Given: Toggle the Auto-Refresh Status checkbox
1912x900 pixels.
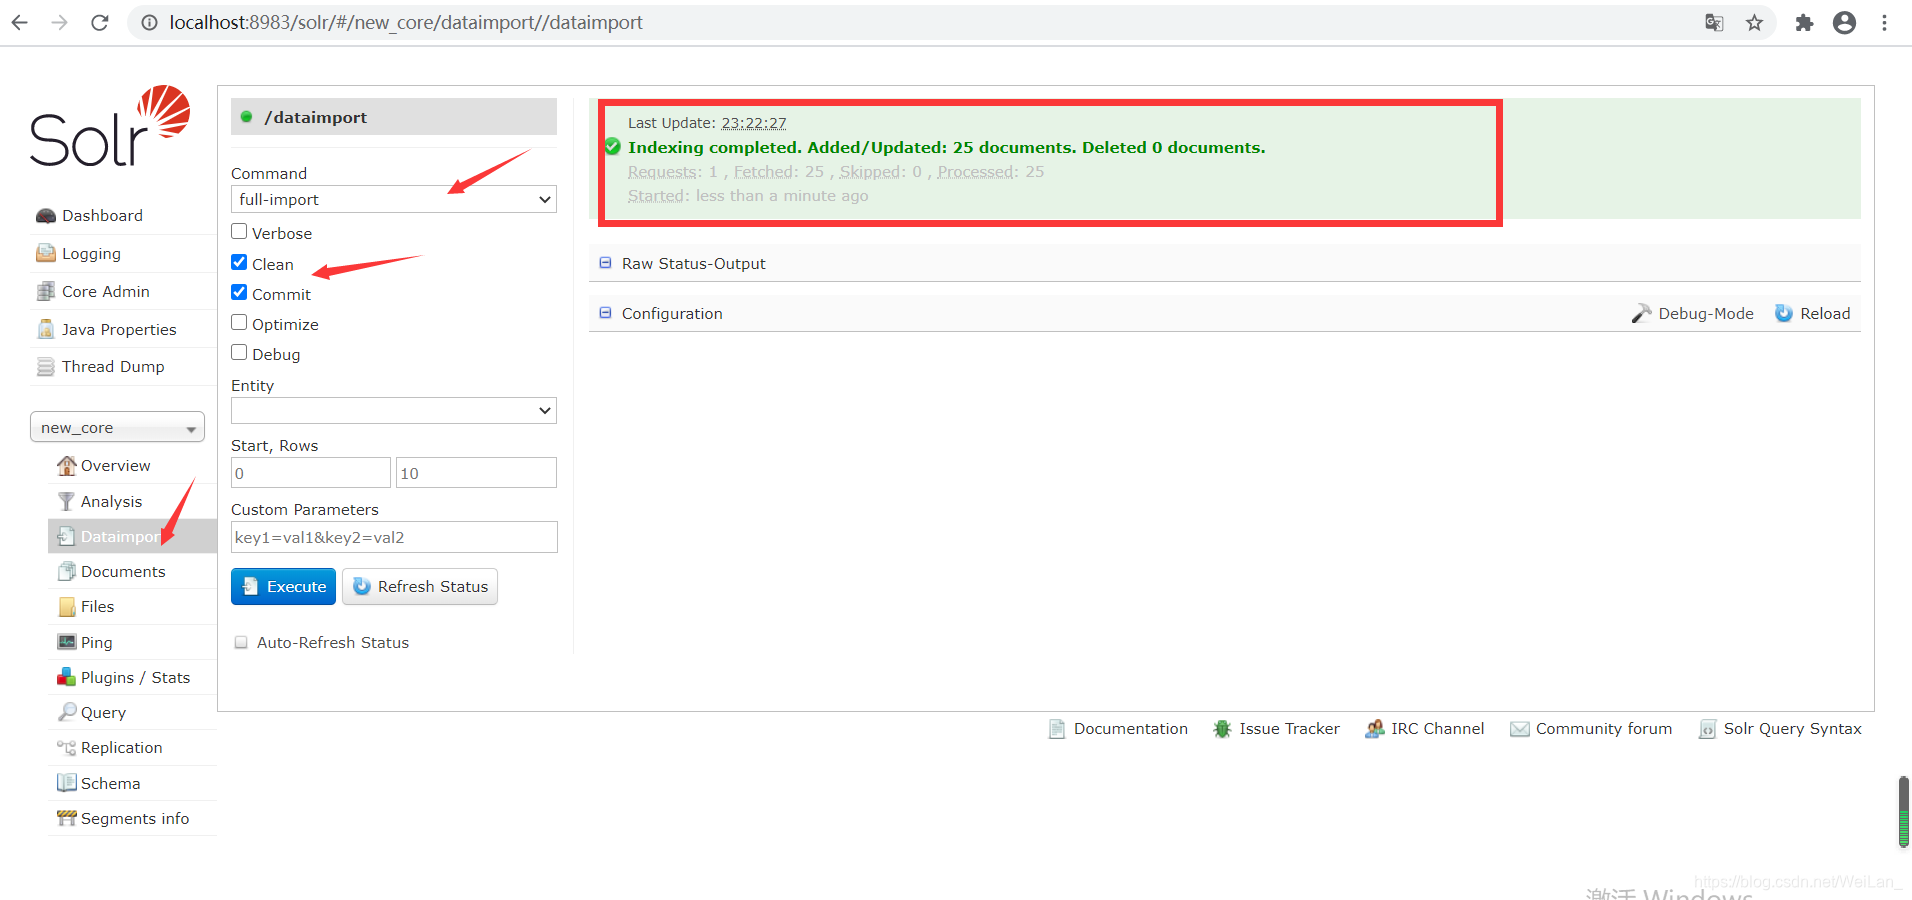Looking at the screenshot, I should click(241, 642).
